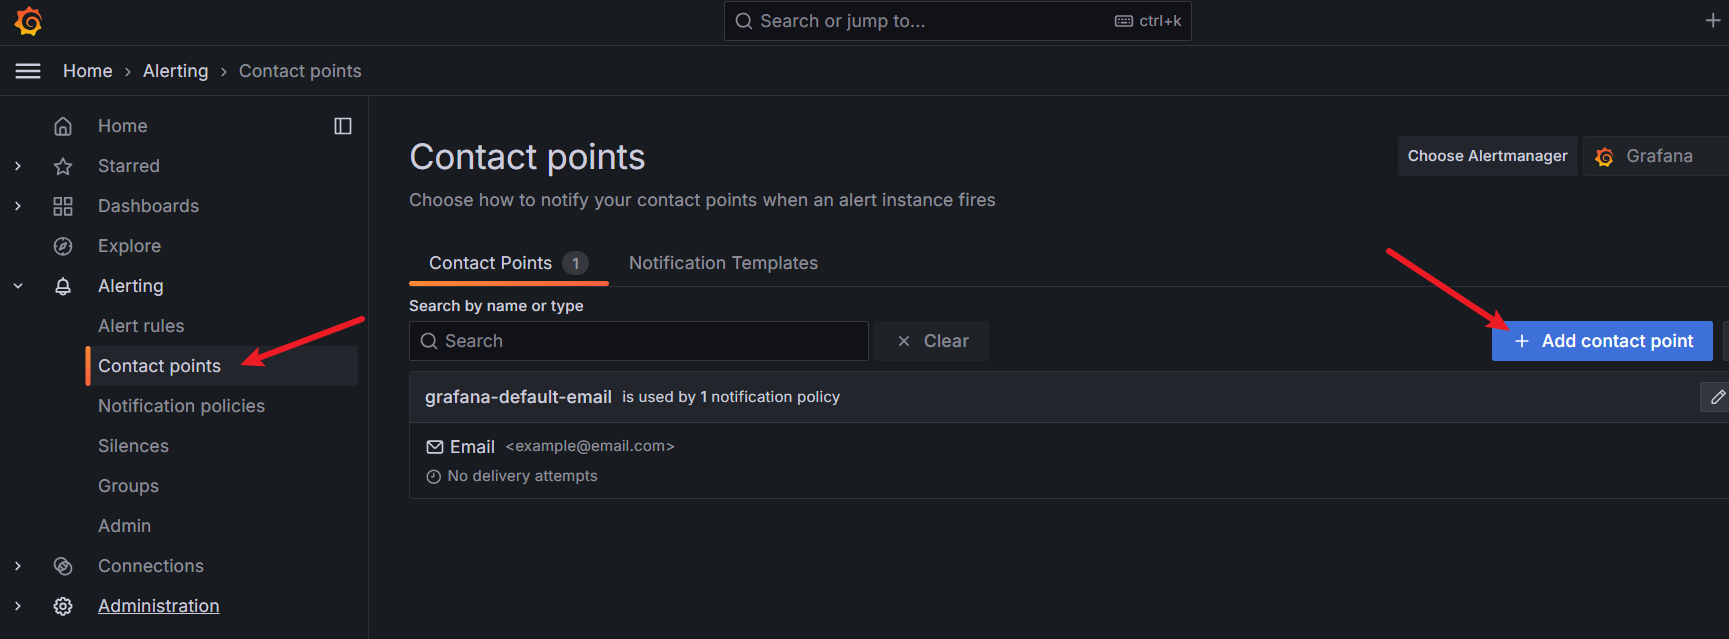
Task: Collapse the Alerting section chevron
Action: click(18, 286)
